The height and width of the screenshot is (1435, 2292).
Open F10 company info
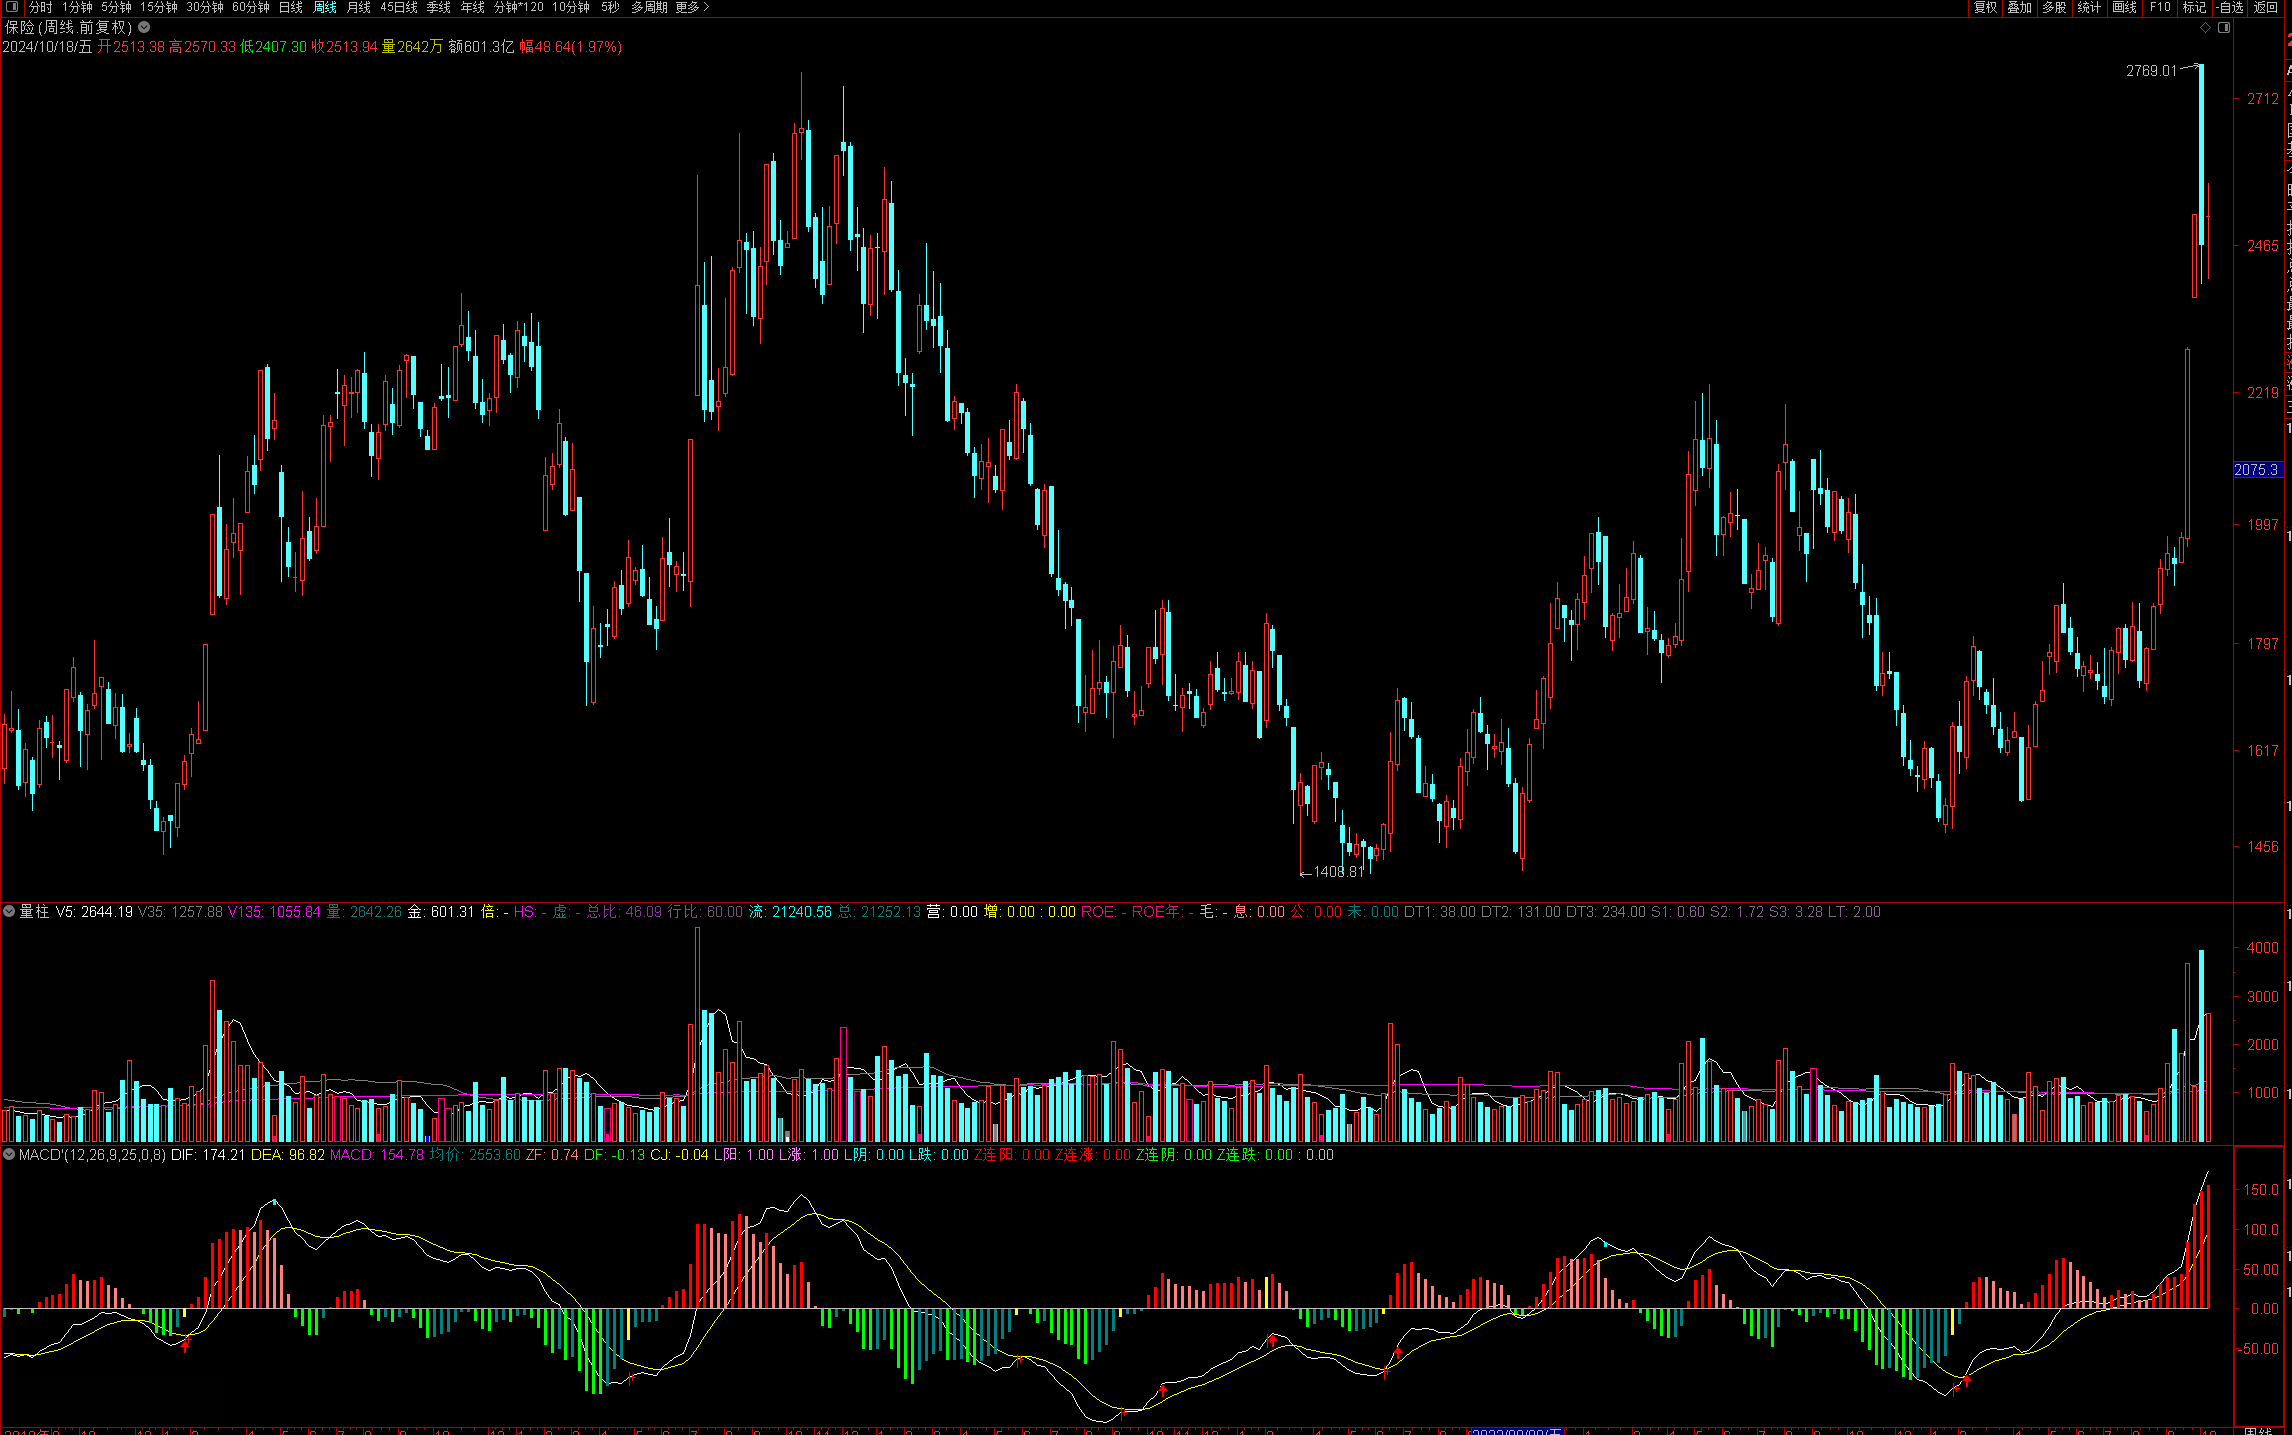(x=2160, y=7)
